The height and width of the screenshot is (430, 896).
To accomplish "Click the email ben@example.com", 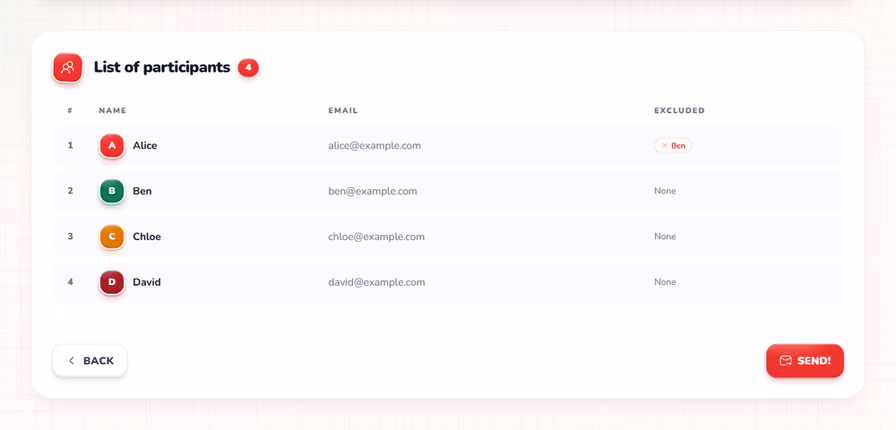I will [373, 191].
